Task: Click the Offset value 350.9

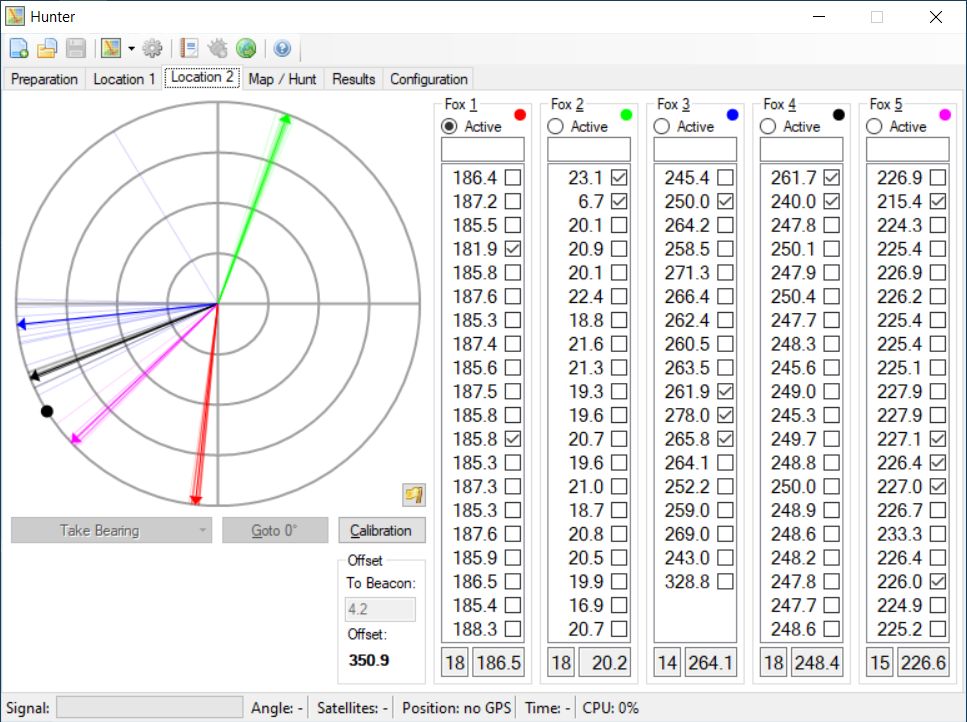Action: (x=369, y=660)
